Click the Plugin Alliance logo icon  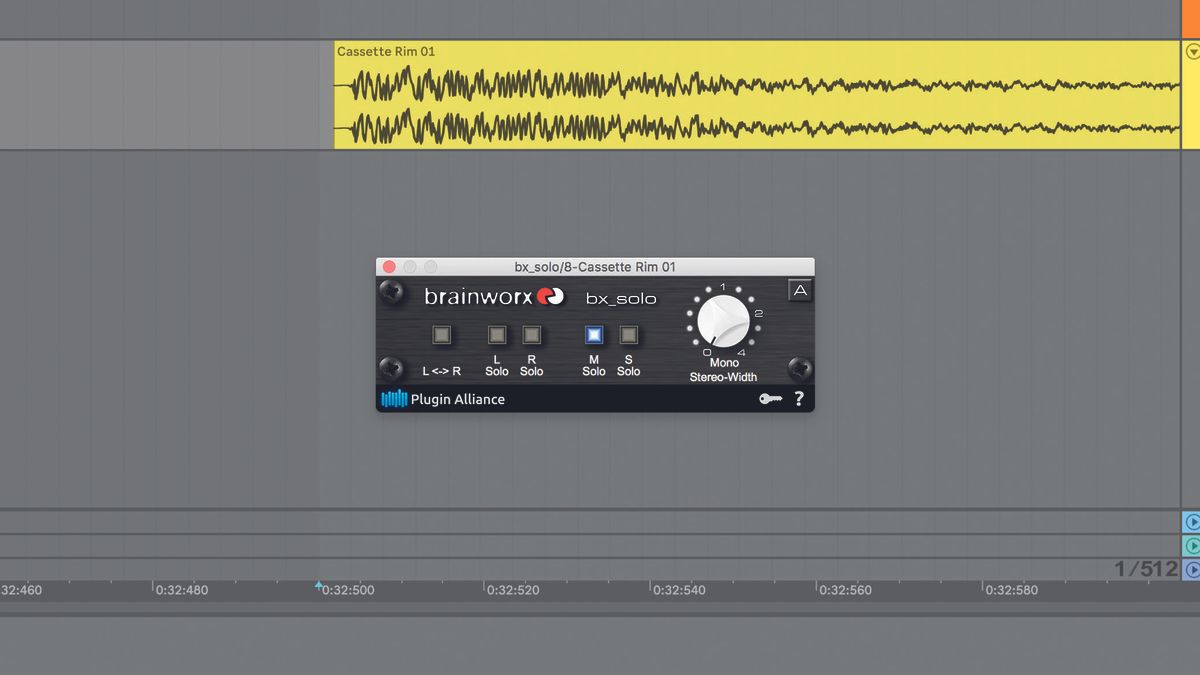(392, 398)
